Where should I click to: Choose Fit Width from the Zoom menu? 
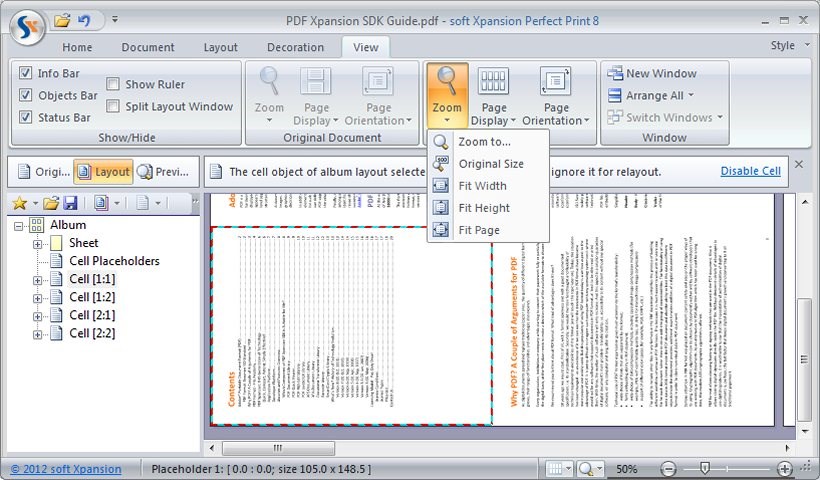[x=488, y=186]
